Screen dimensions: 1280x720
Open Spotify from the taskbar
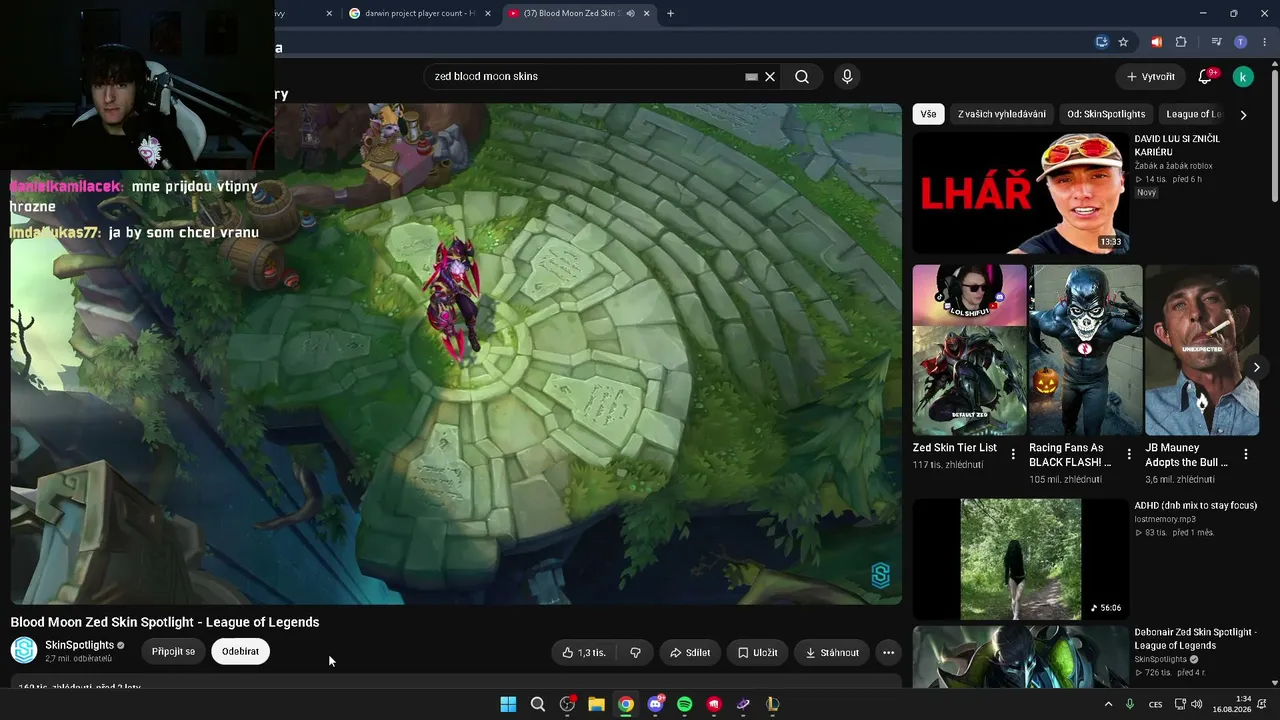pos(684,704)
